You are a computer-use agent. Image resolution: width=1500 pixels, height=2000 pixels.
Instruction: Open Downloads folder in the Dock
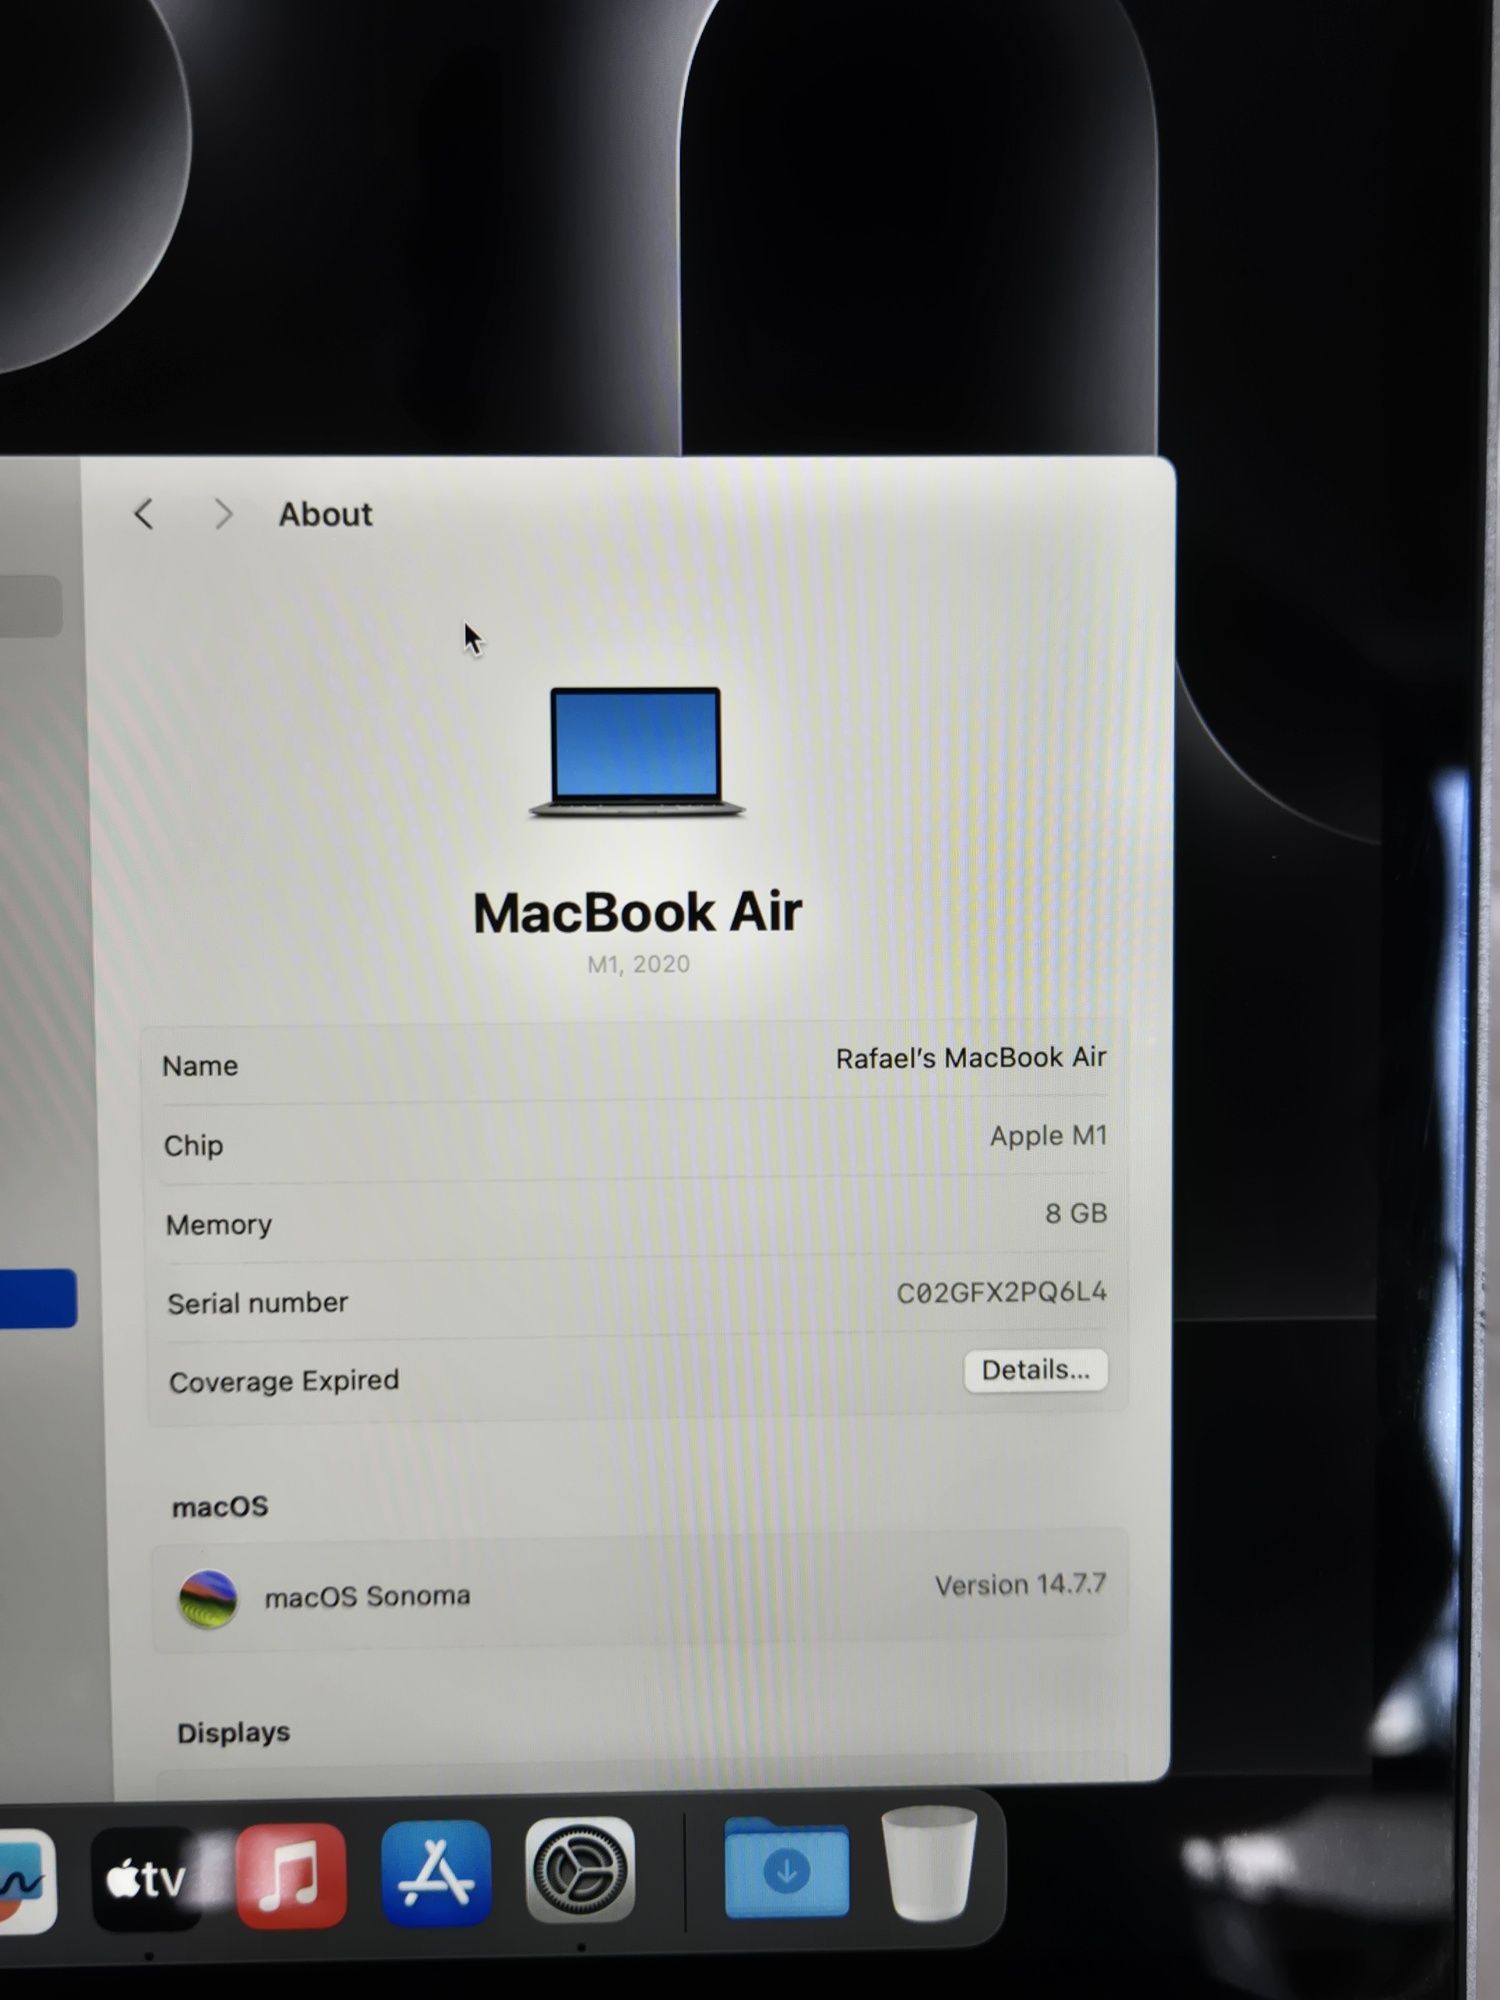(x=787, y=1867)
